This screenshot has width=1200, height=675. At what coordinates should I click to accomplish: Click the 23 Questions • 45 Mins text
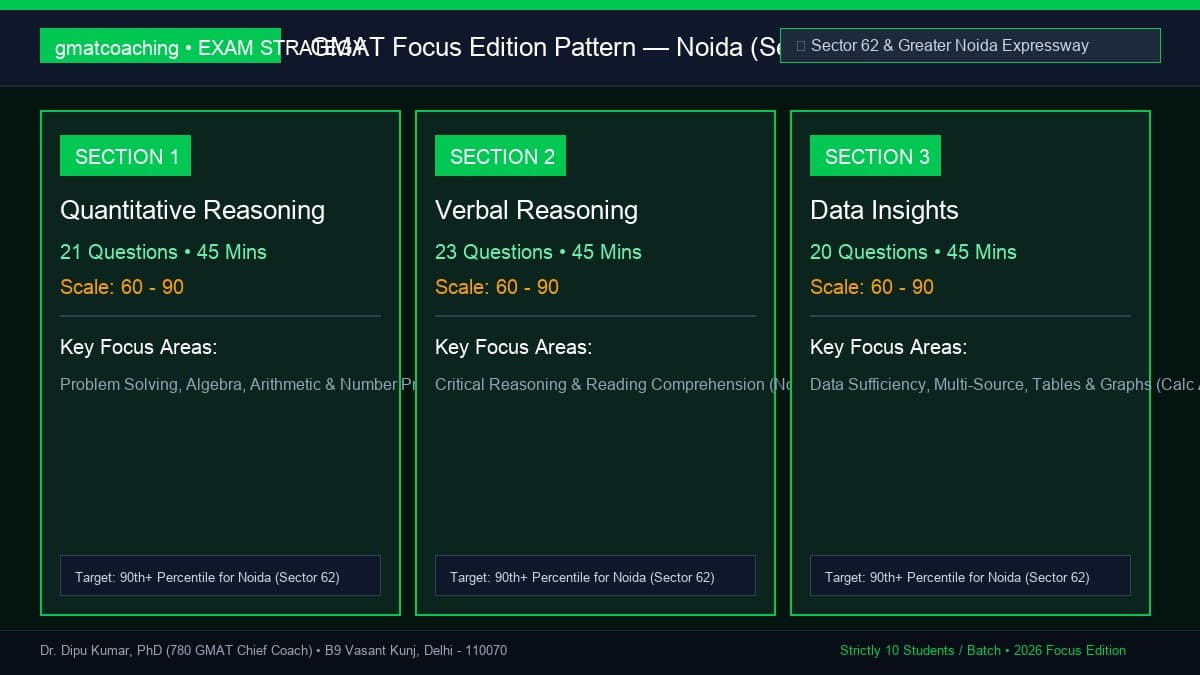[x=538, y=252]
